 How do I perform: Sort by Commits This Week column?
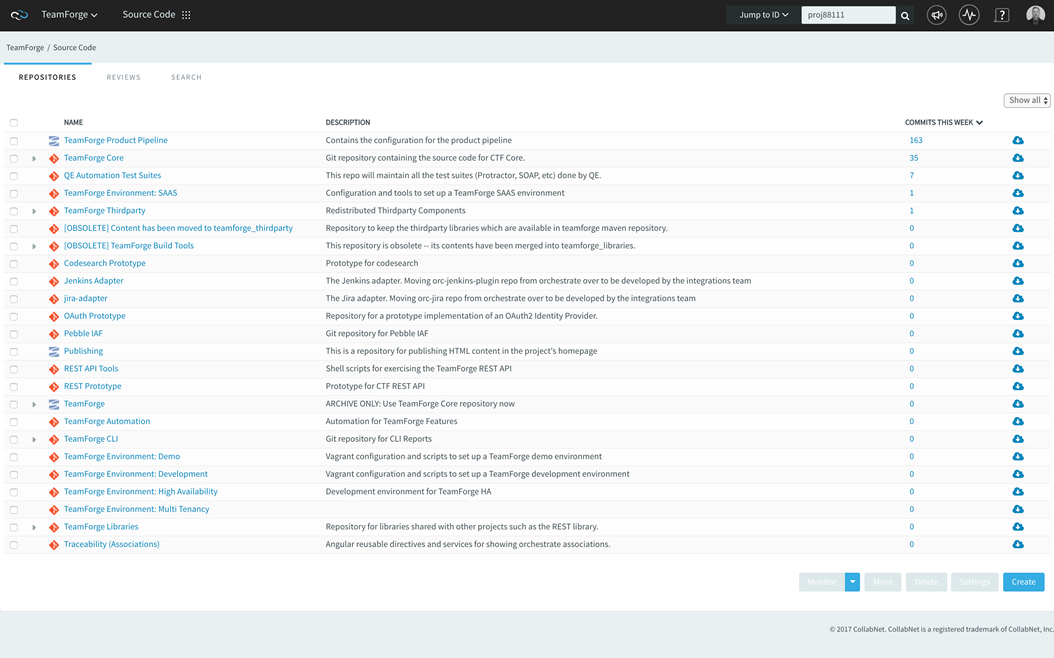(x=944, y=122)
